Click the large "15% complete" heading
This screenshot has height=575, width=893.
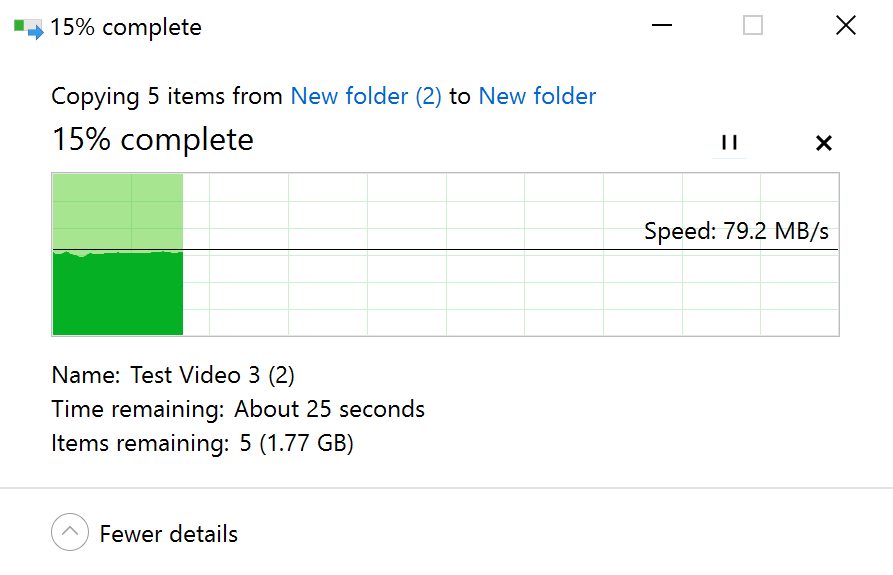click(x=153, y=139)
